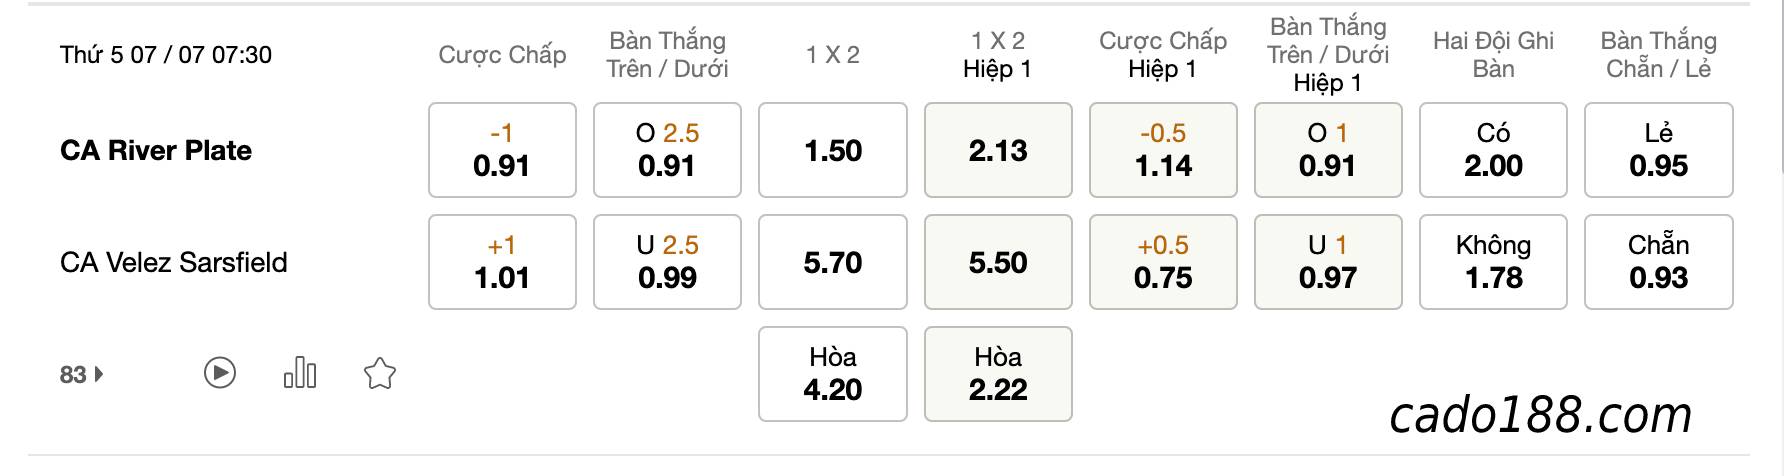
Task: Select odd goals Lẻ at 0.95
Action: tap(1659, 150)
